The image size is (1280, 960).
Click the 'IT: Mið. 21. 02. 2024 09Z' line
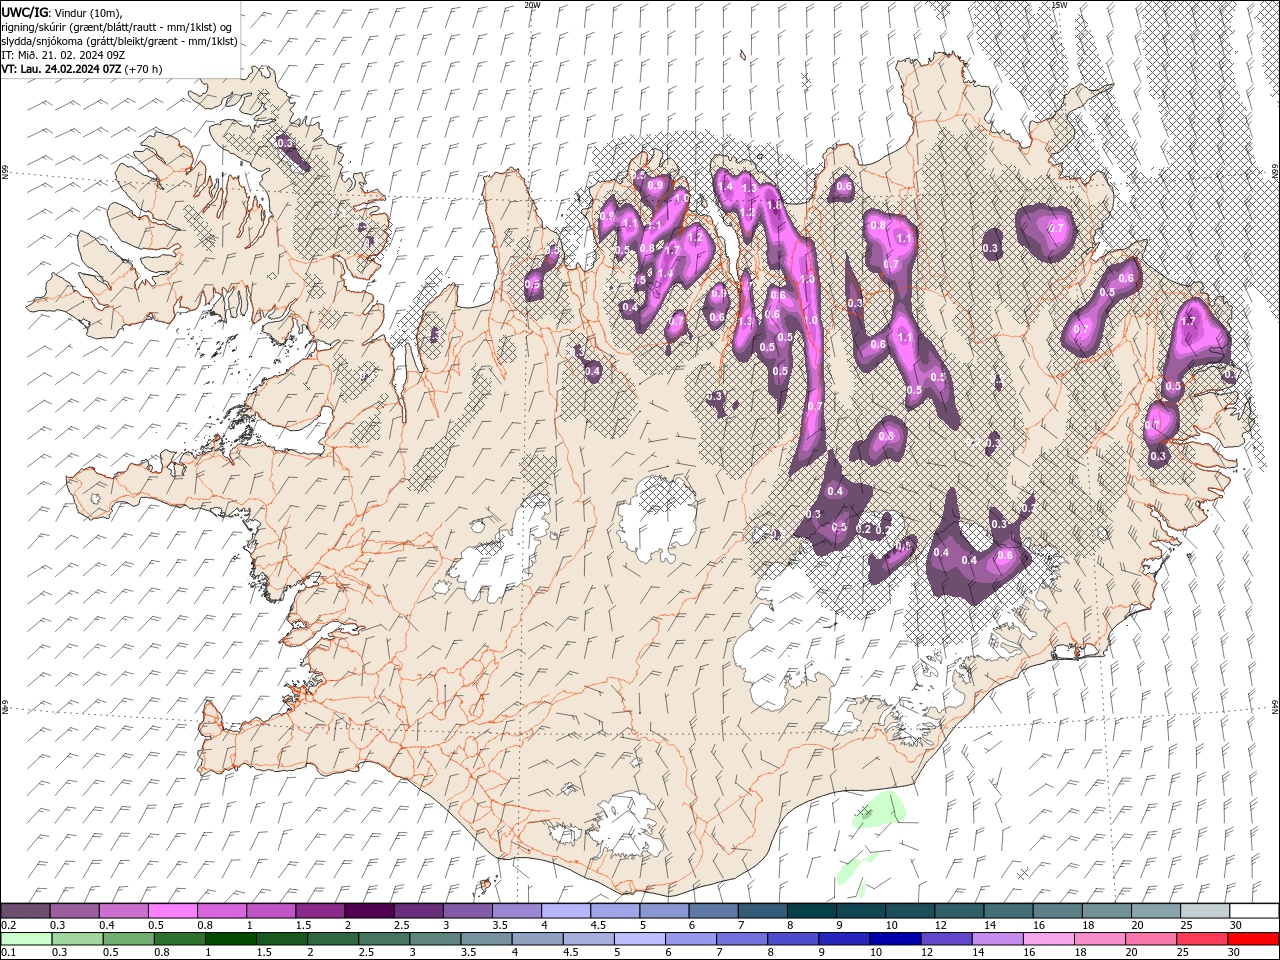coord(62,55)
